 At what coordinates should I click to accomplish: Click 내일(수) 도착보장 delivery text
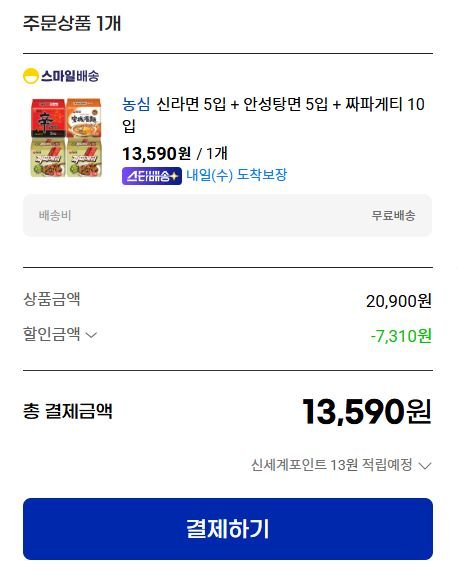click(x=237, y=175)
